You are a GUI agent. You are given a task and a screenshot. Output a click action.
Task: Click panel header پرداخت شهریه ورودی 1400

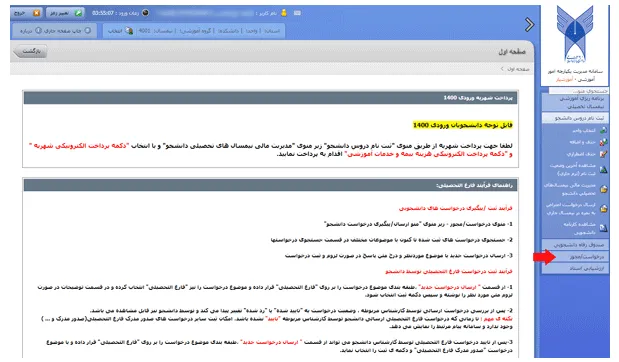tap(270, 98)
